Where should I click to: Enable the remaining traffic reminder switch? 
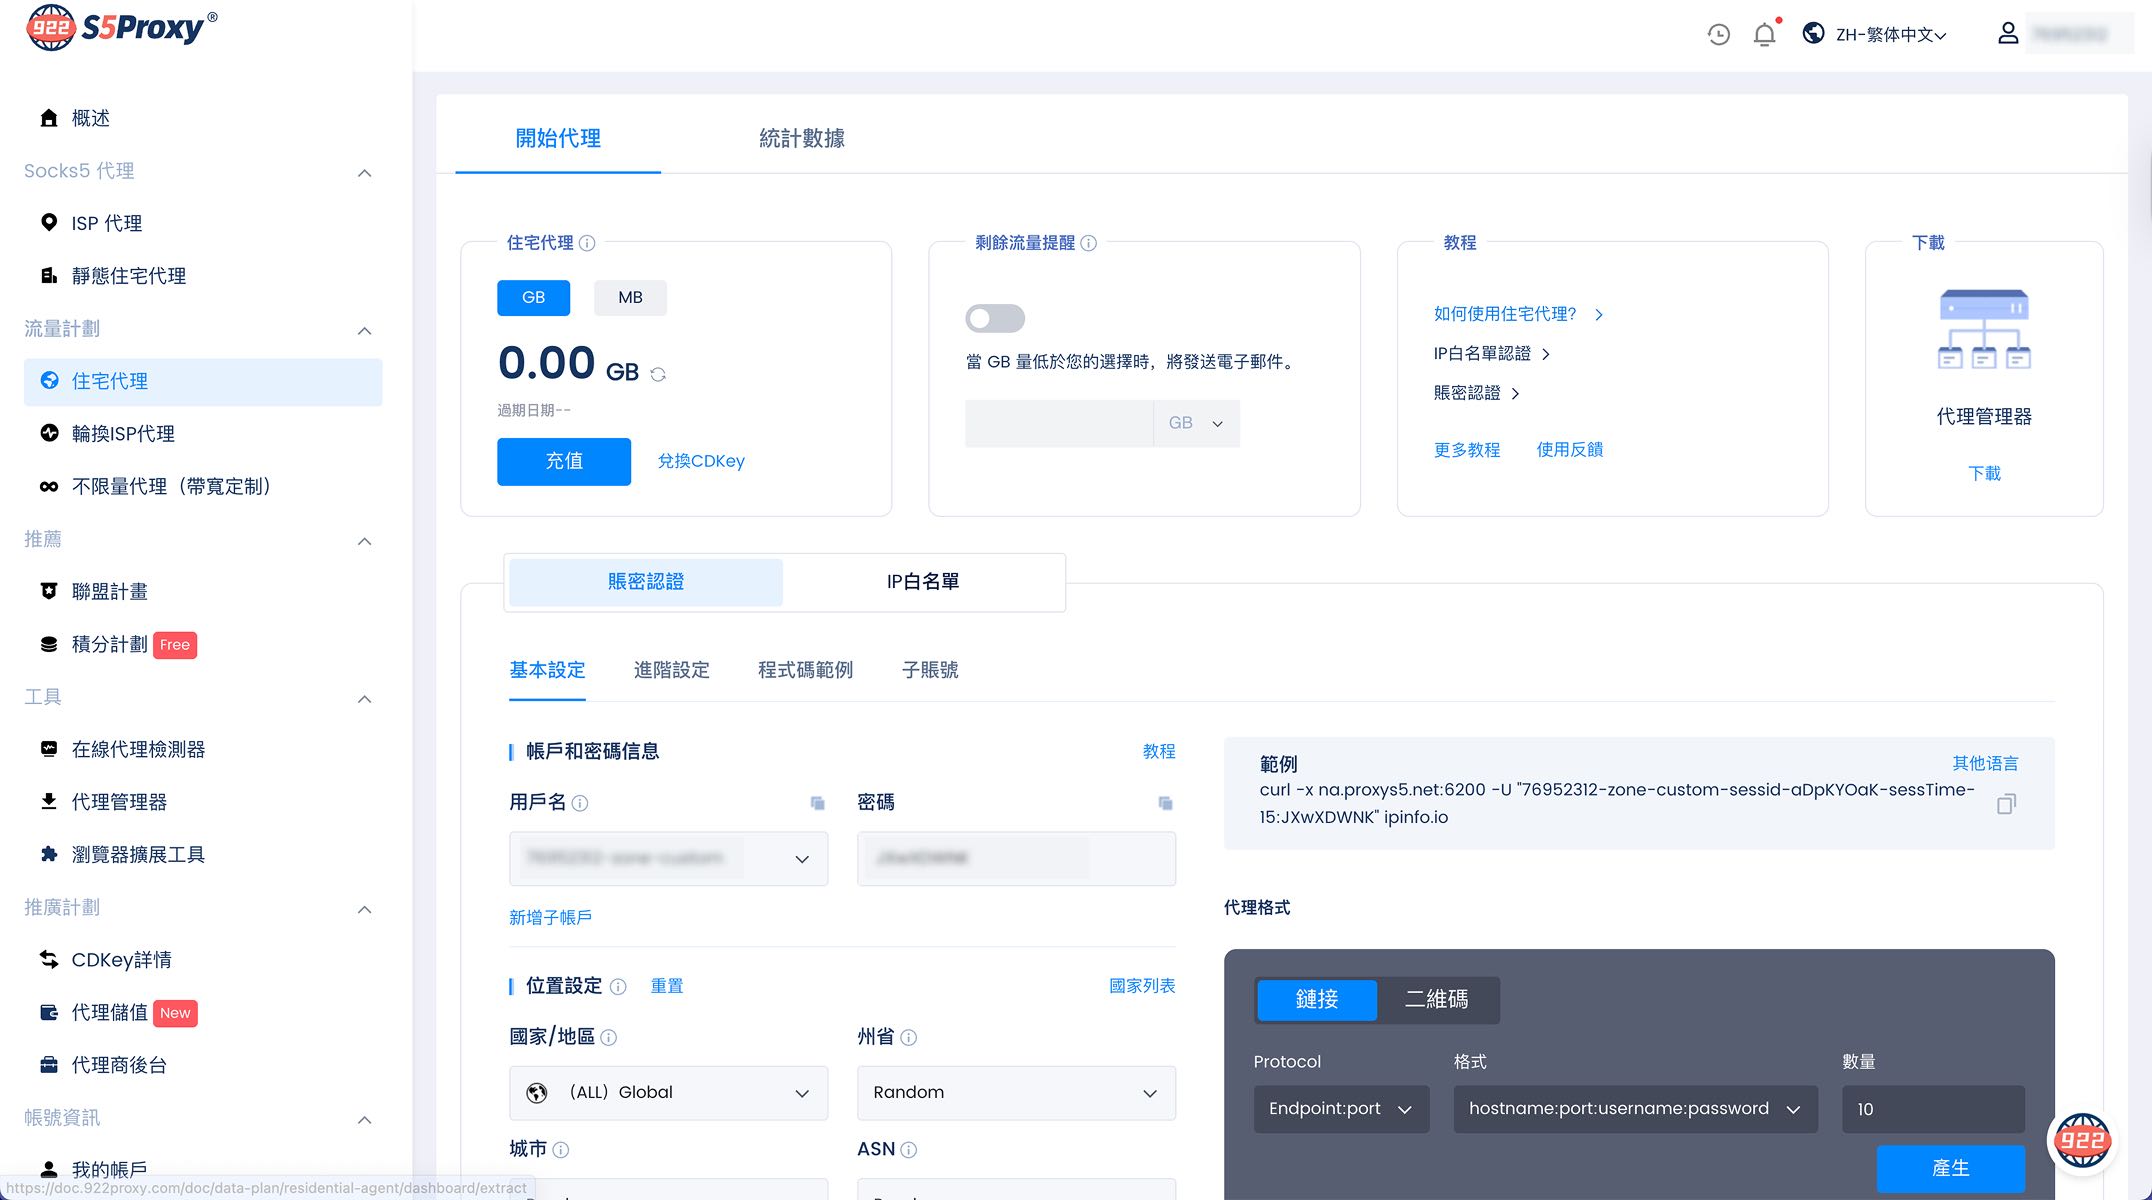tap(994, 318)
